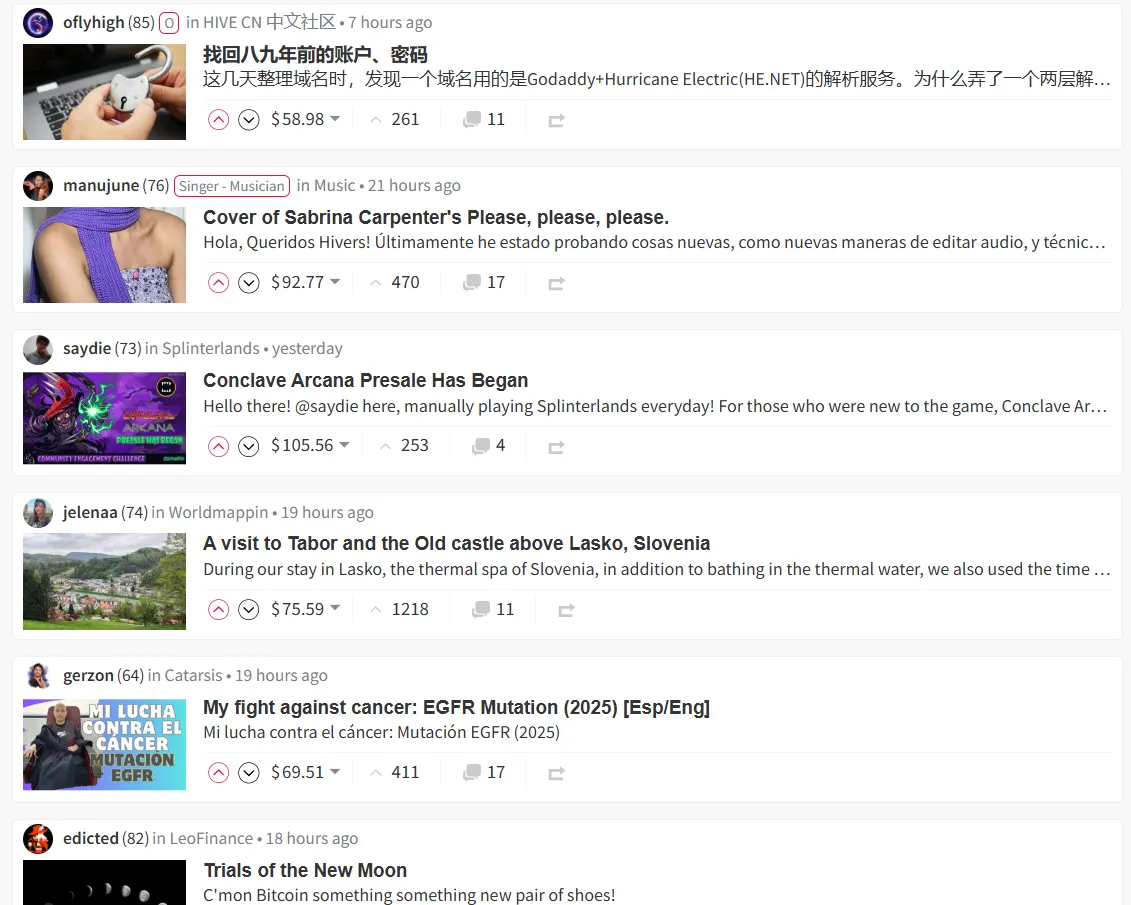Open comments on jelenaa post (11)
This screenshot has width=1131, height=905.
[493, 609]
